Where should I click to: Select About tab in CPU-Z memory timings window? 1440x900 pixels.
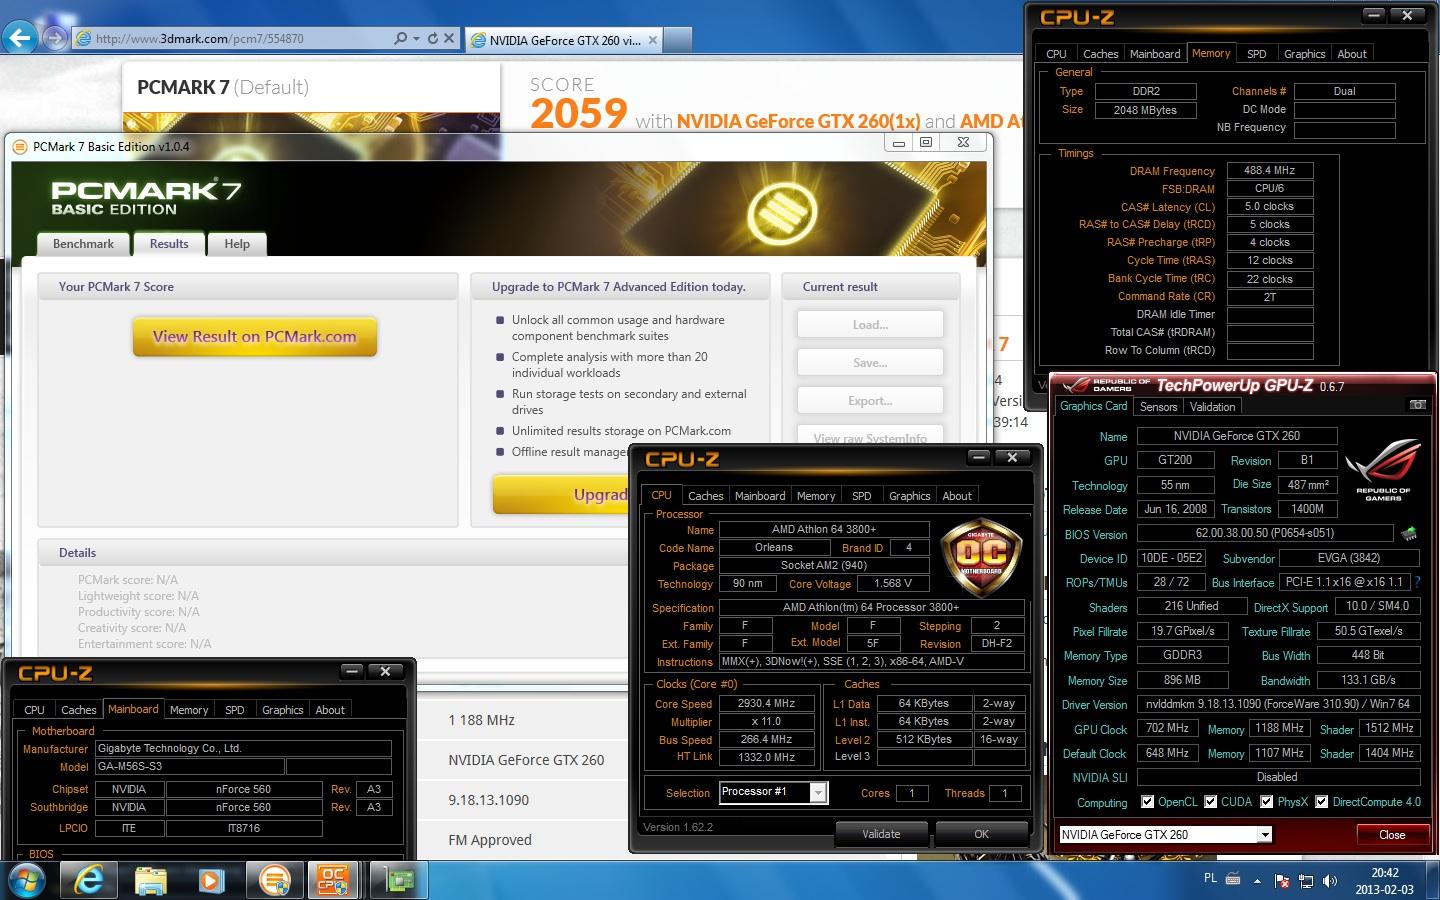(1352, 54)
